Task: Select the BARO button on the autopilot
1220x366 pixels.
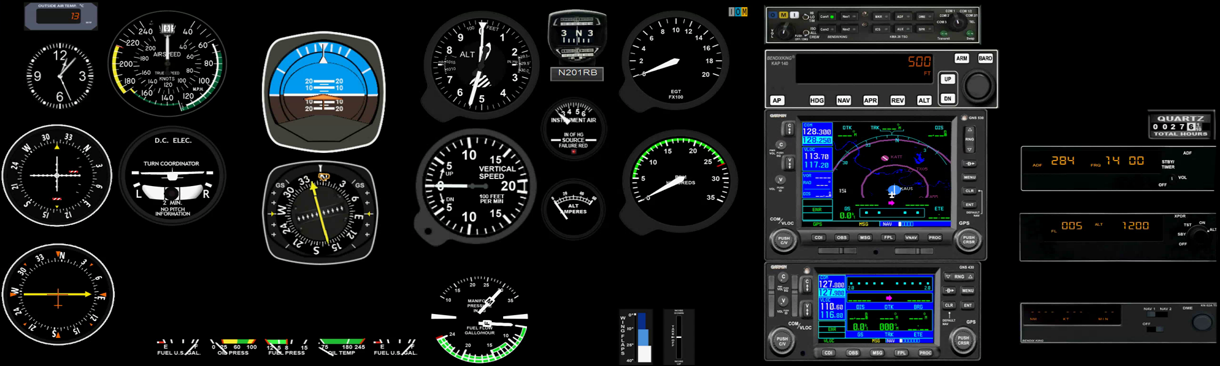Action: (x=985, y=59)
